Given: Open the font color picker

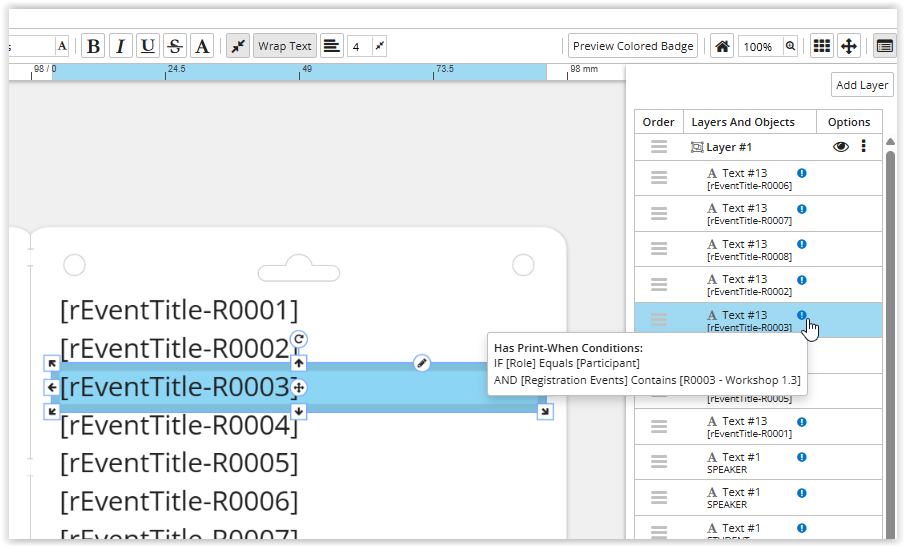Looking at the screenshot, I should pyautogui.click(x=202, y=46).
